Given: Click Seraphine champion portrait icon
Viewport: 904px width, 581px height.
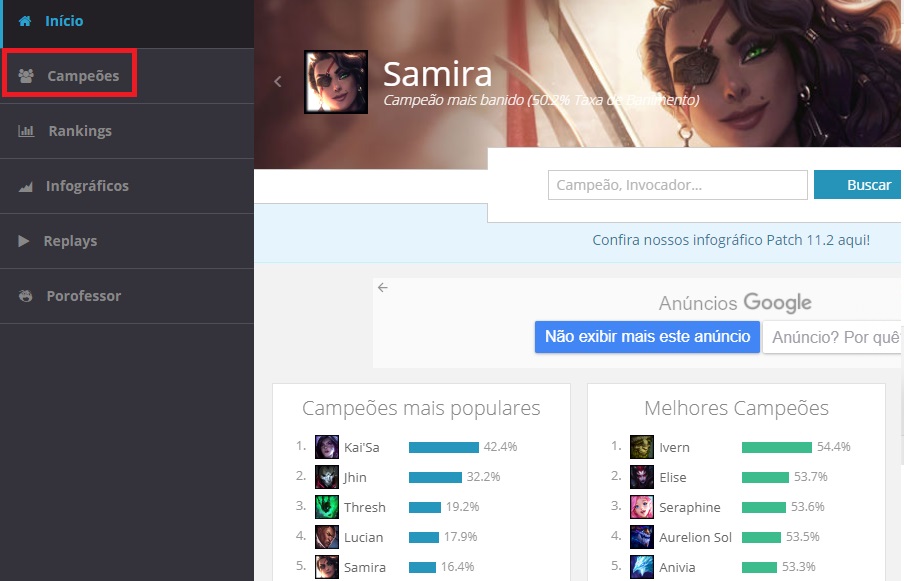Looking at the screenshot, I should 642,507.
